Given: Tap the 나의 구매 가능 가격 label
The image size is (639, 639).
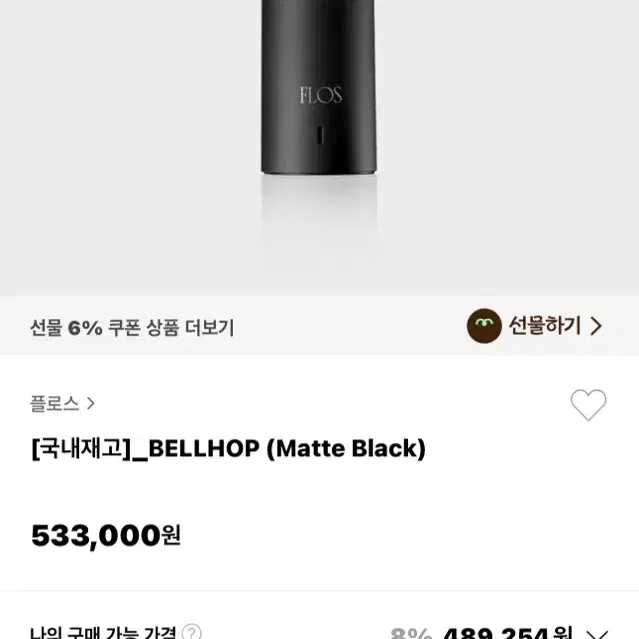Looking at the screenshot, I should (103, 632).
